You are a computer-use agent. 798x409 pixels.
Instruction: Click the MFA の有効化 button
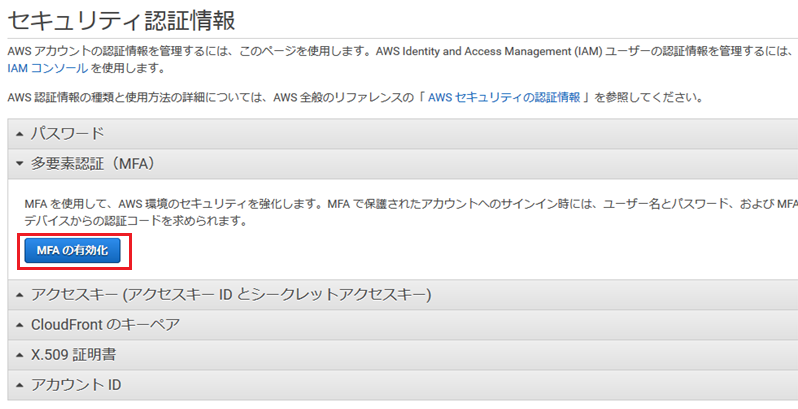coord(72,251)
